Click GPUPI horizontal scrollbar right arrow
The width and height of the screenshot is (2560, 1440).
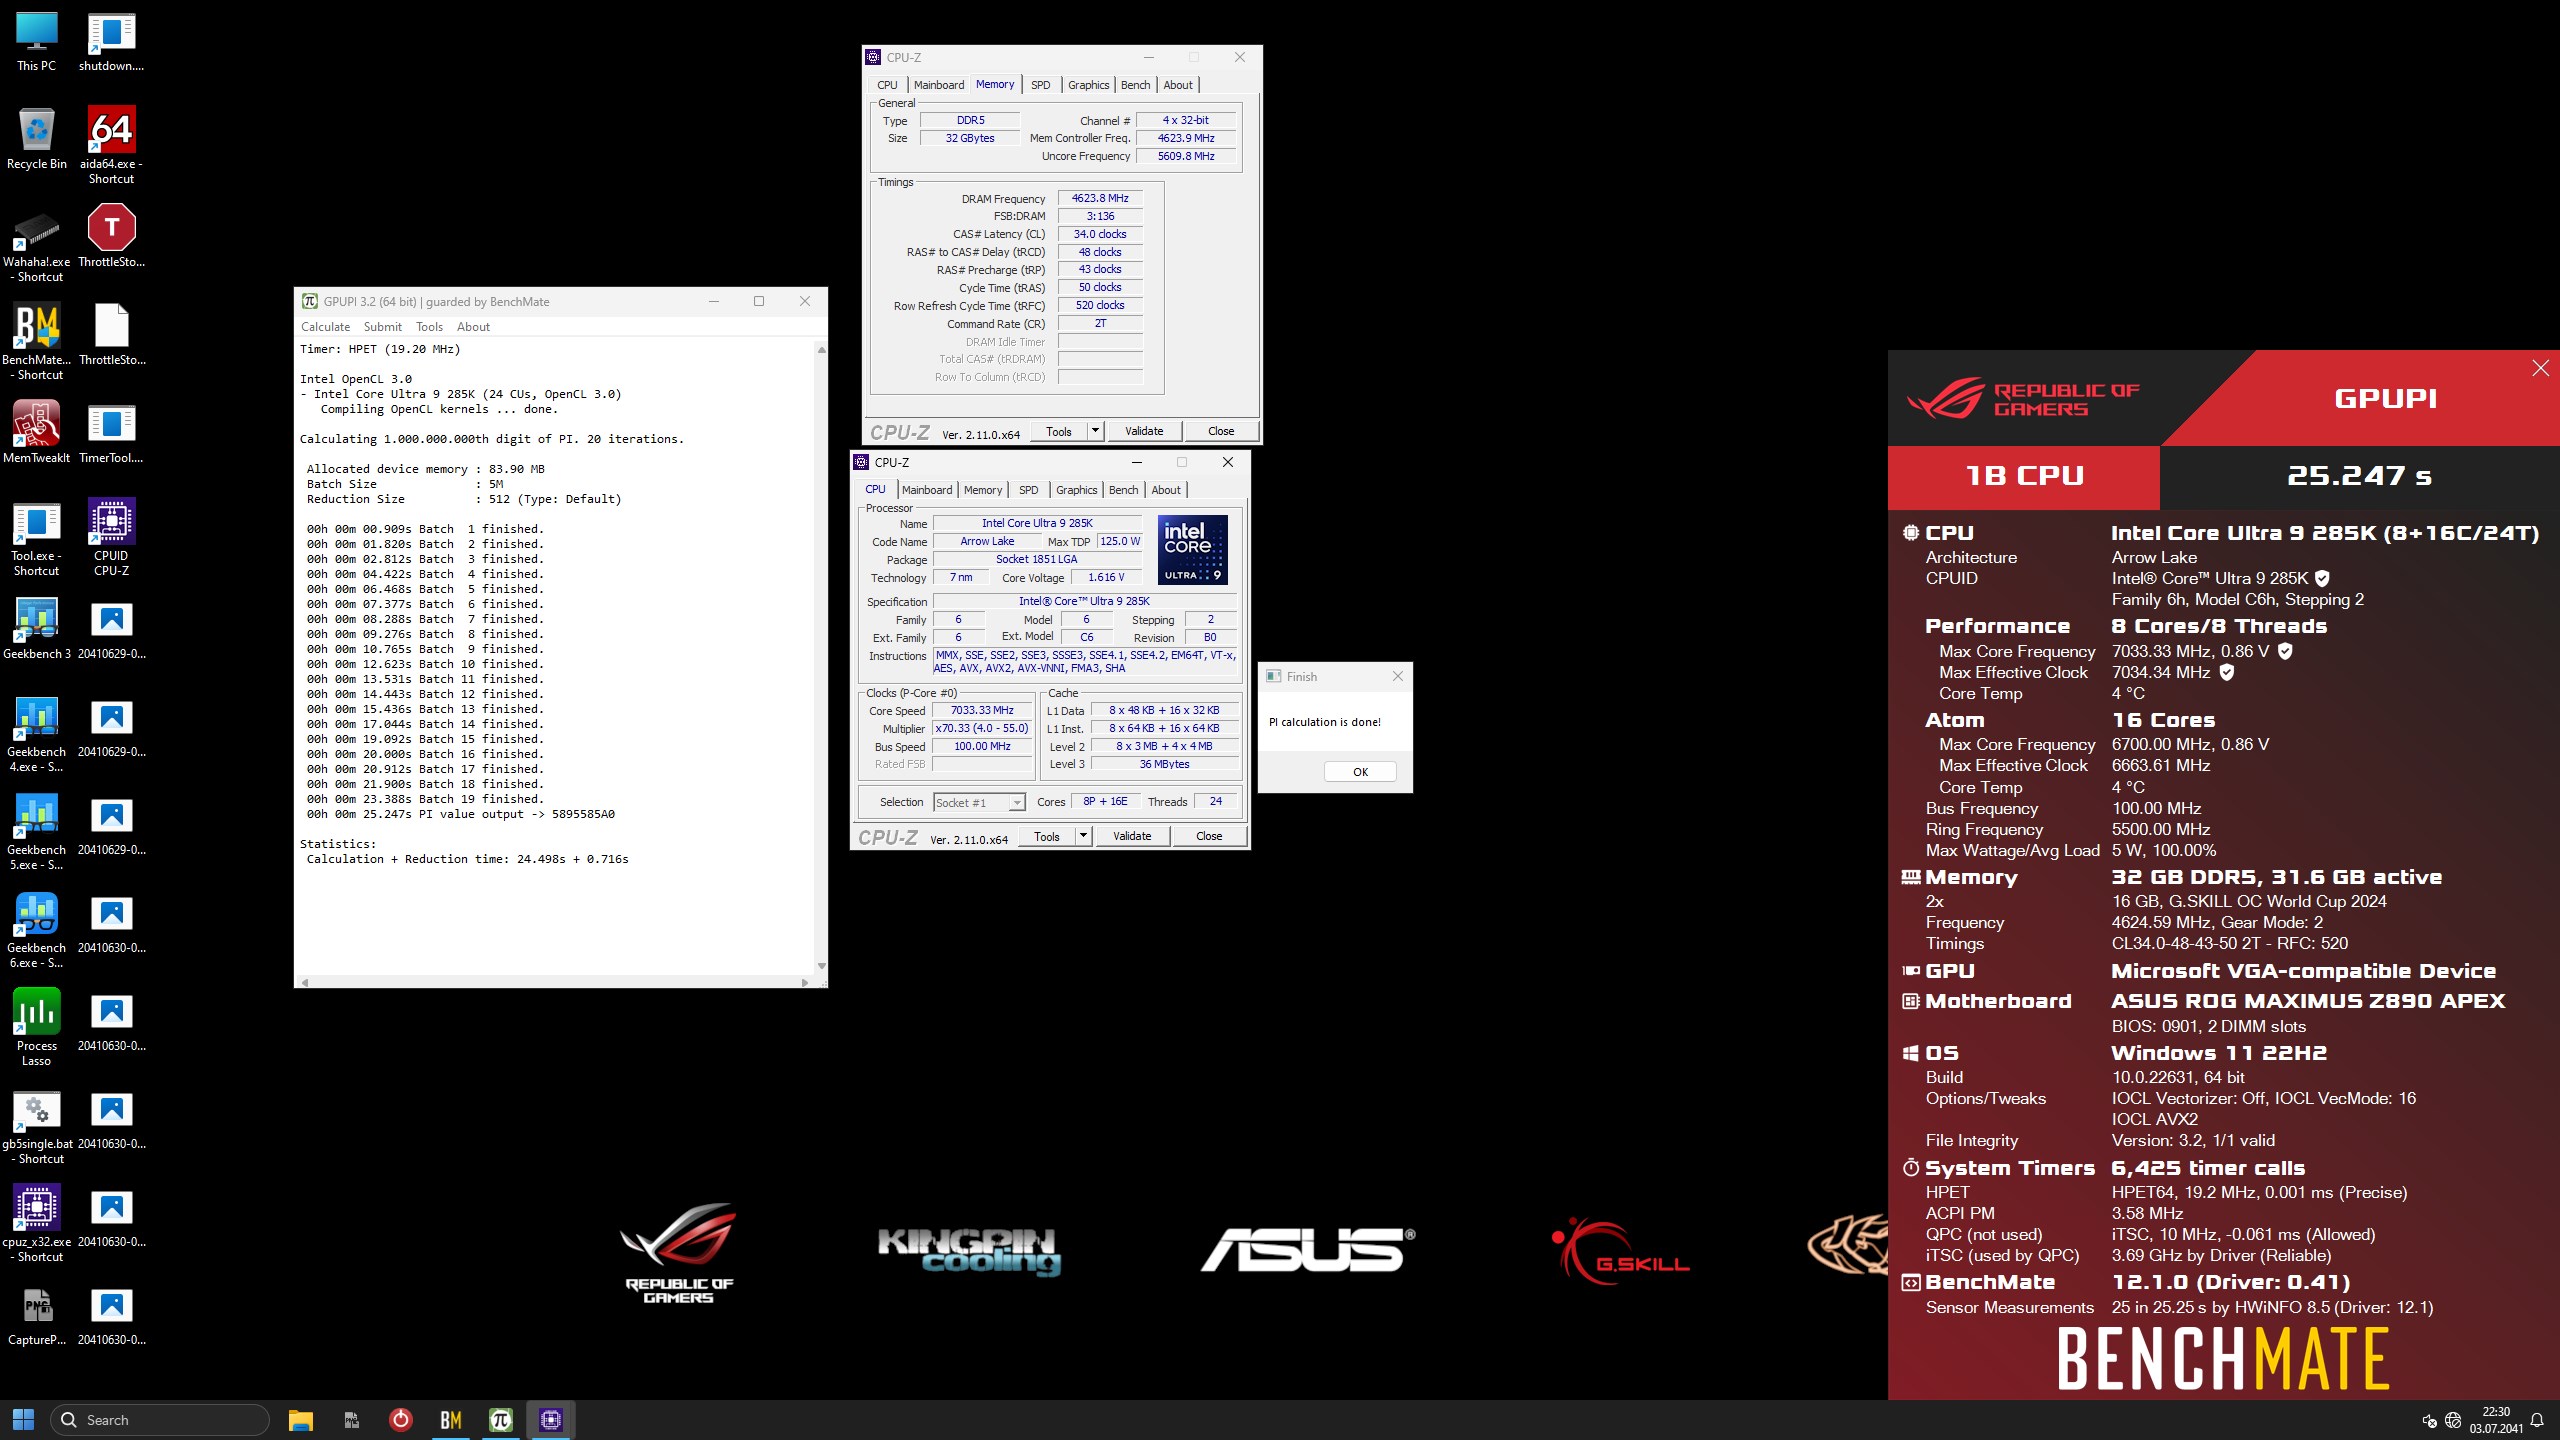805,982
